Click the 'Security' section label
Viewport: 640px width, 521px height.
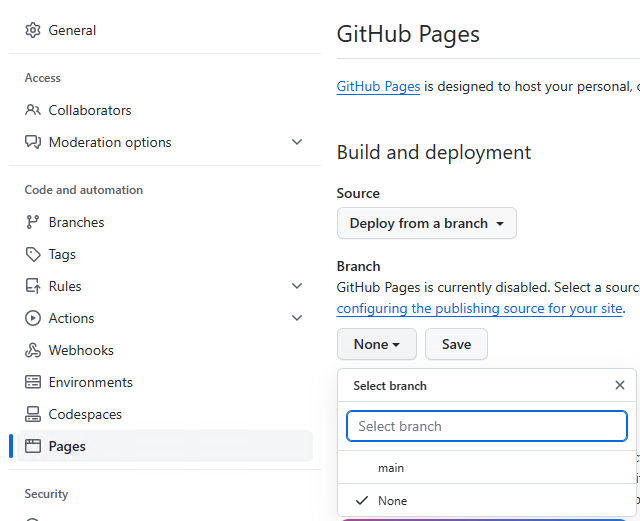pos(46,494)
